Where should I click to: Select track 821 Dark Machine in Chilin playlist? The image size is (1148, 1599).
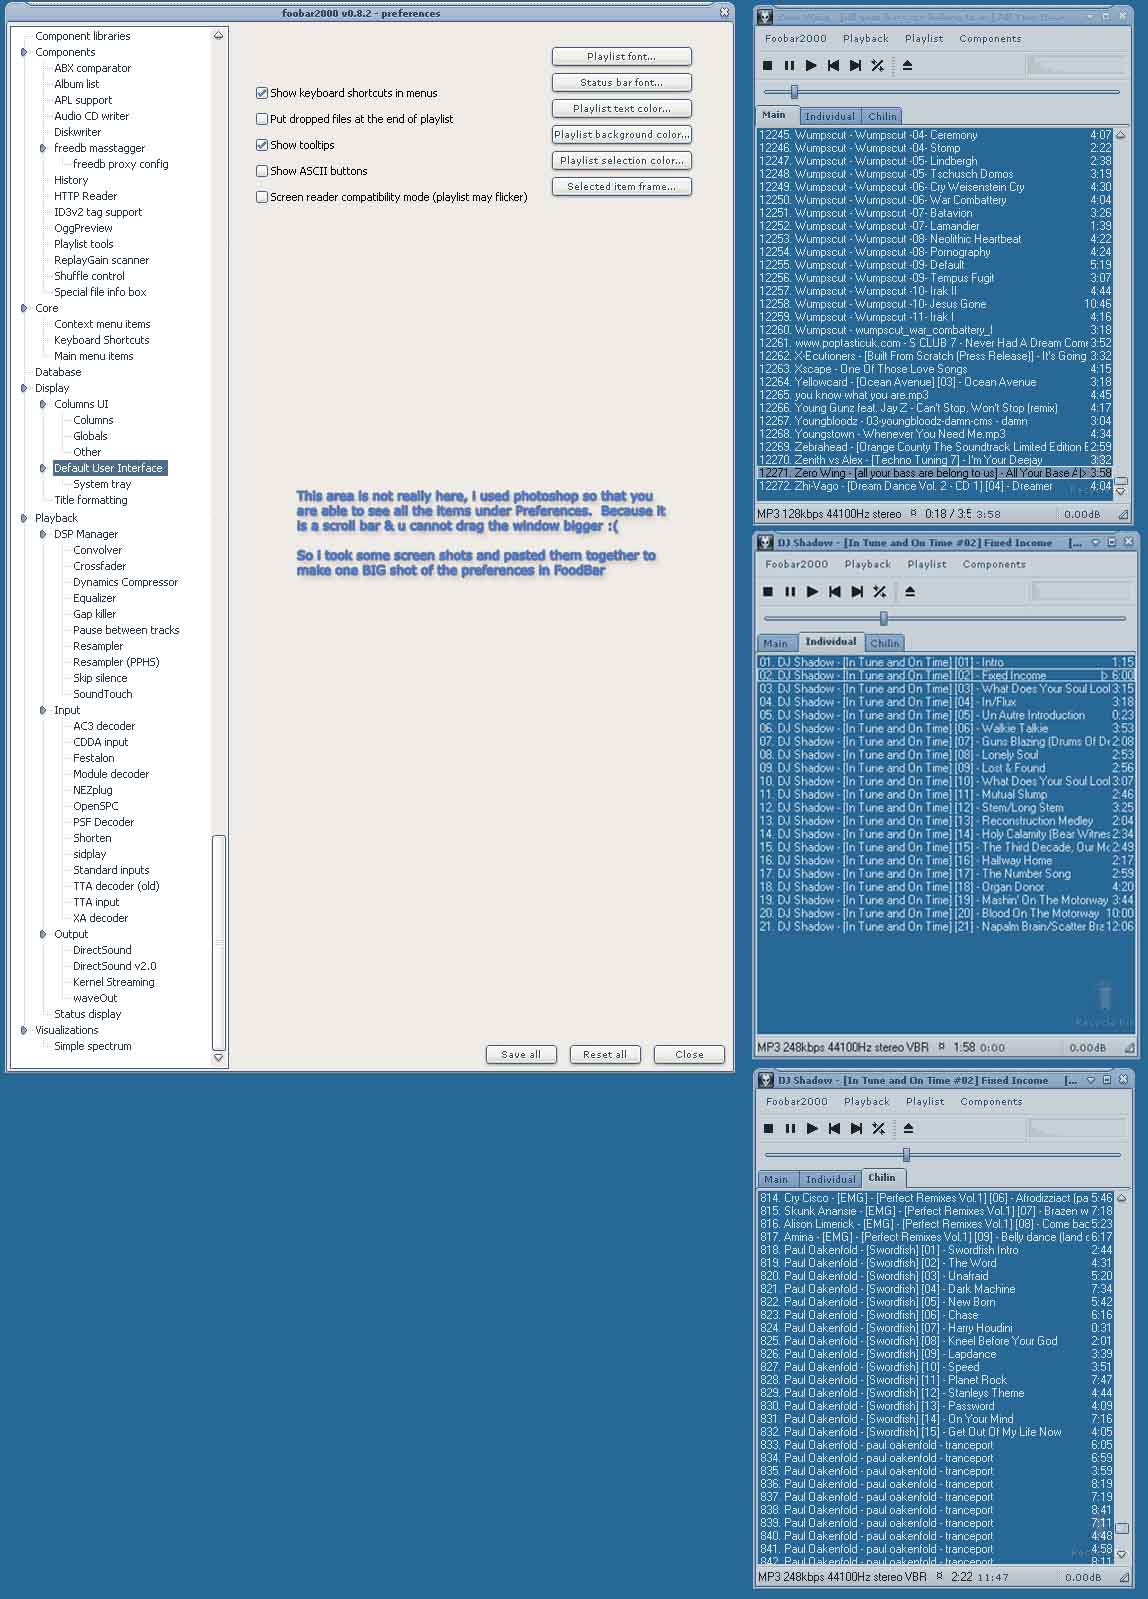(x=937, y=1289)
